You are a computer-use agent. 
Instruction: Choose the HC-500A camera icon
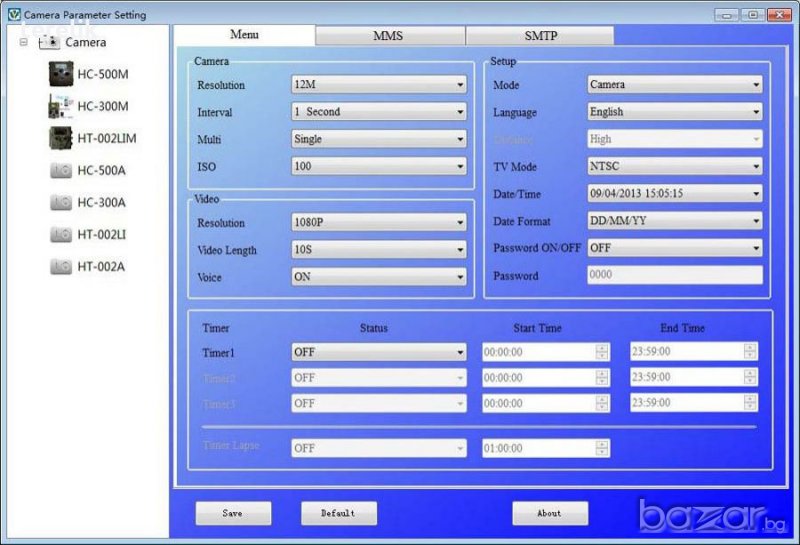tap(61, 170)
